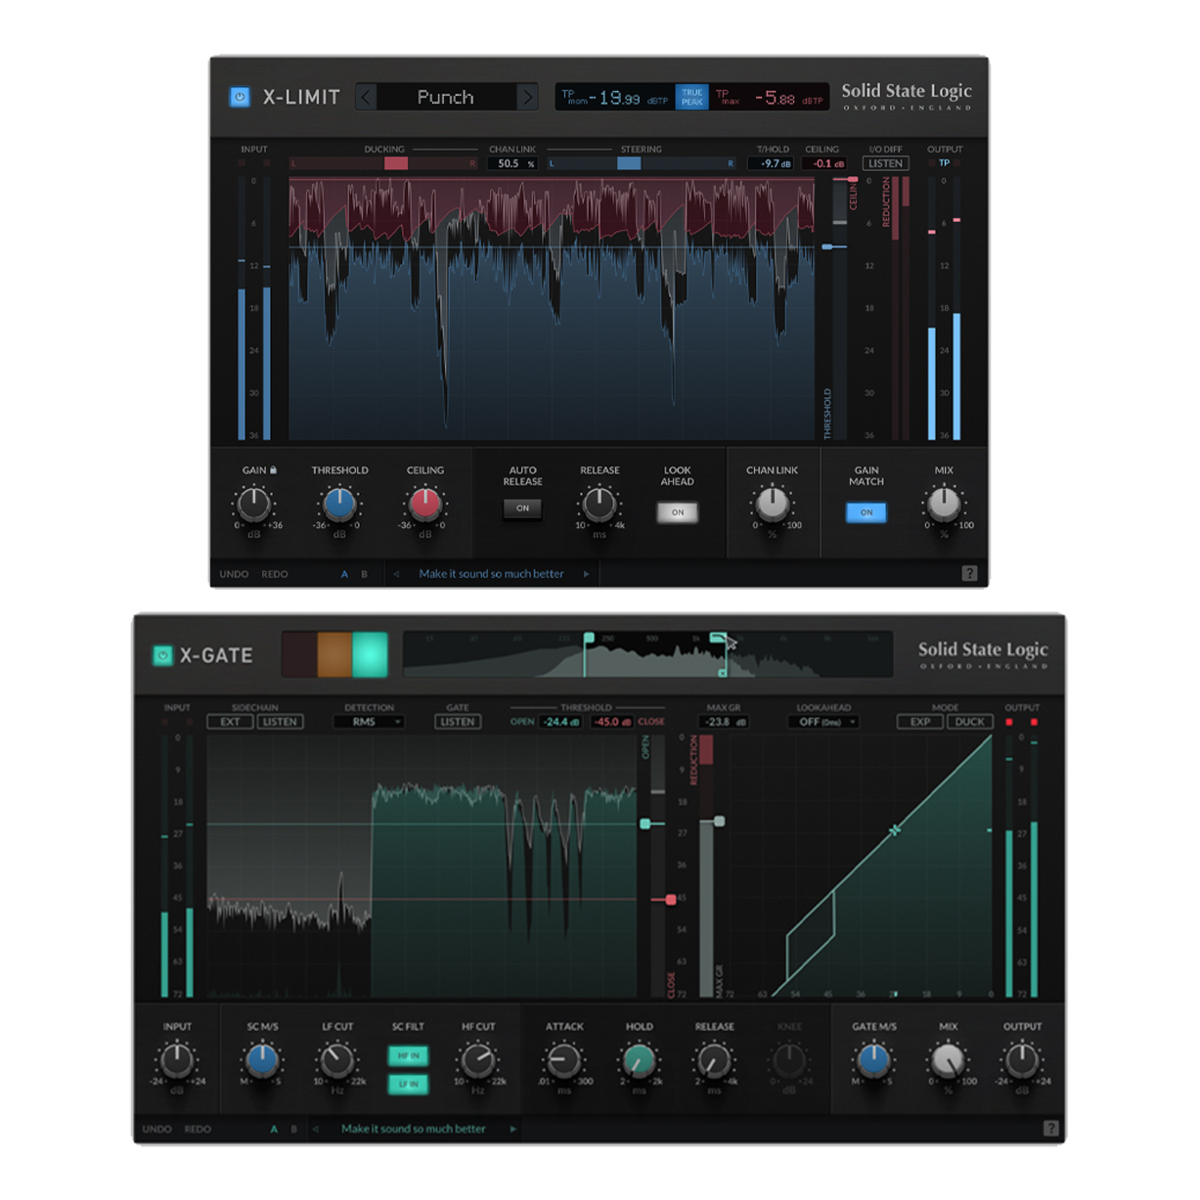
Task: Click the low-frequency filter handle on spectrum
Action: pos(589,638)
